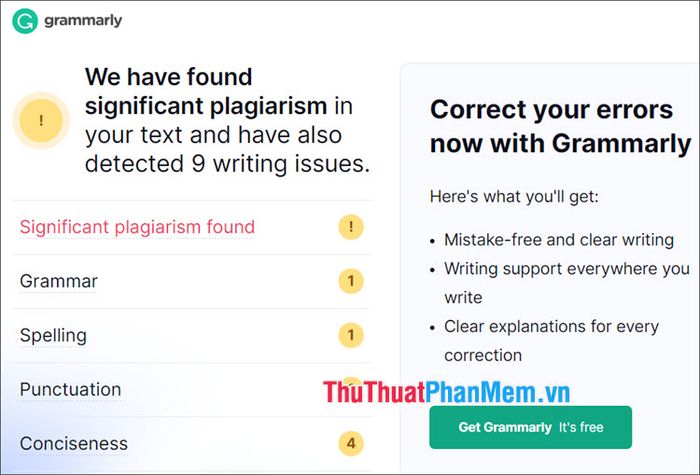Select the Spelling issue row

[x=192, y=335]
